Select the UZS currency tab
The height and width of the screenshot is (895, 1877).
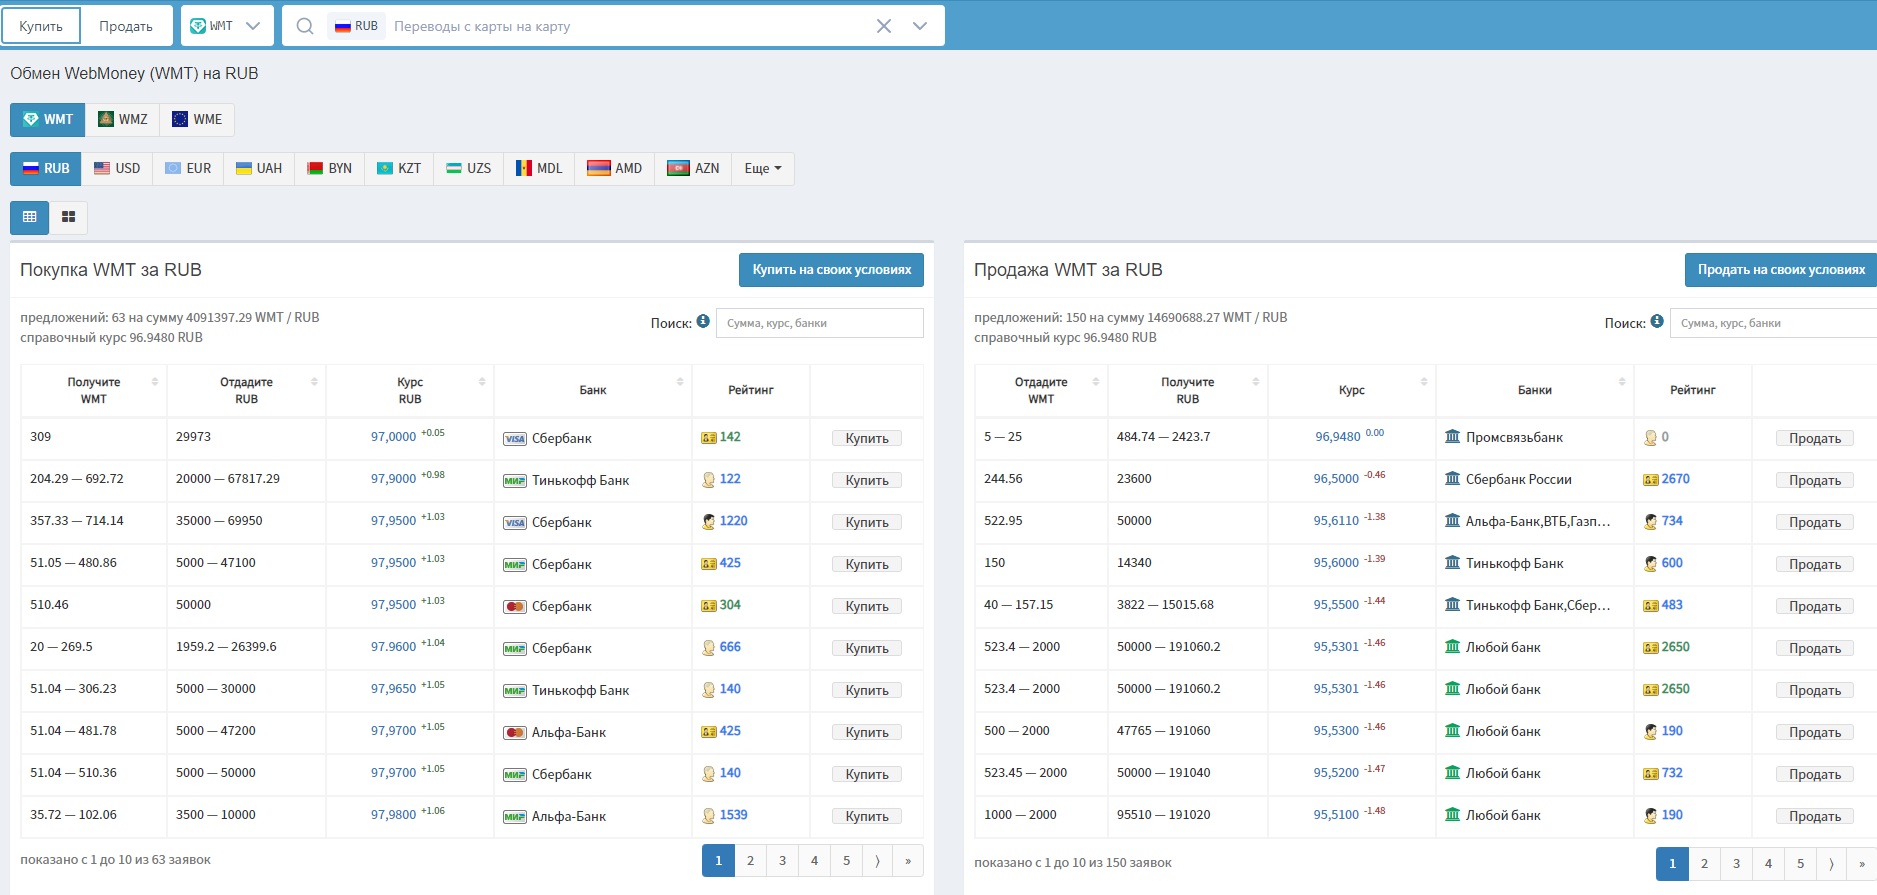click(x=469, y=168)
